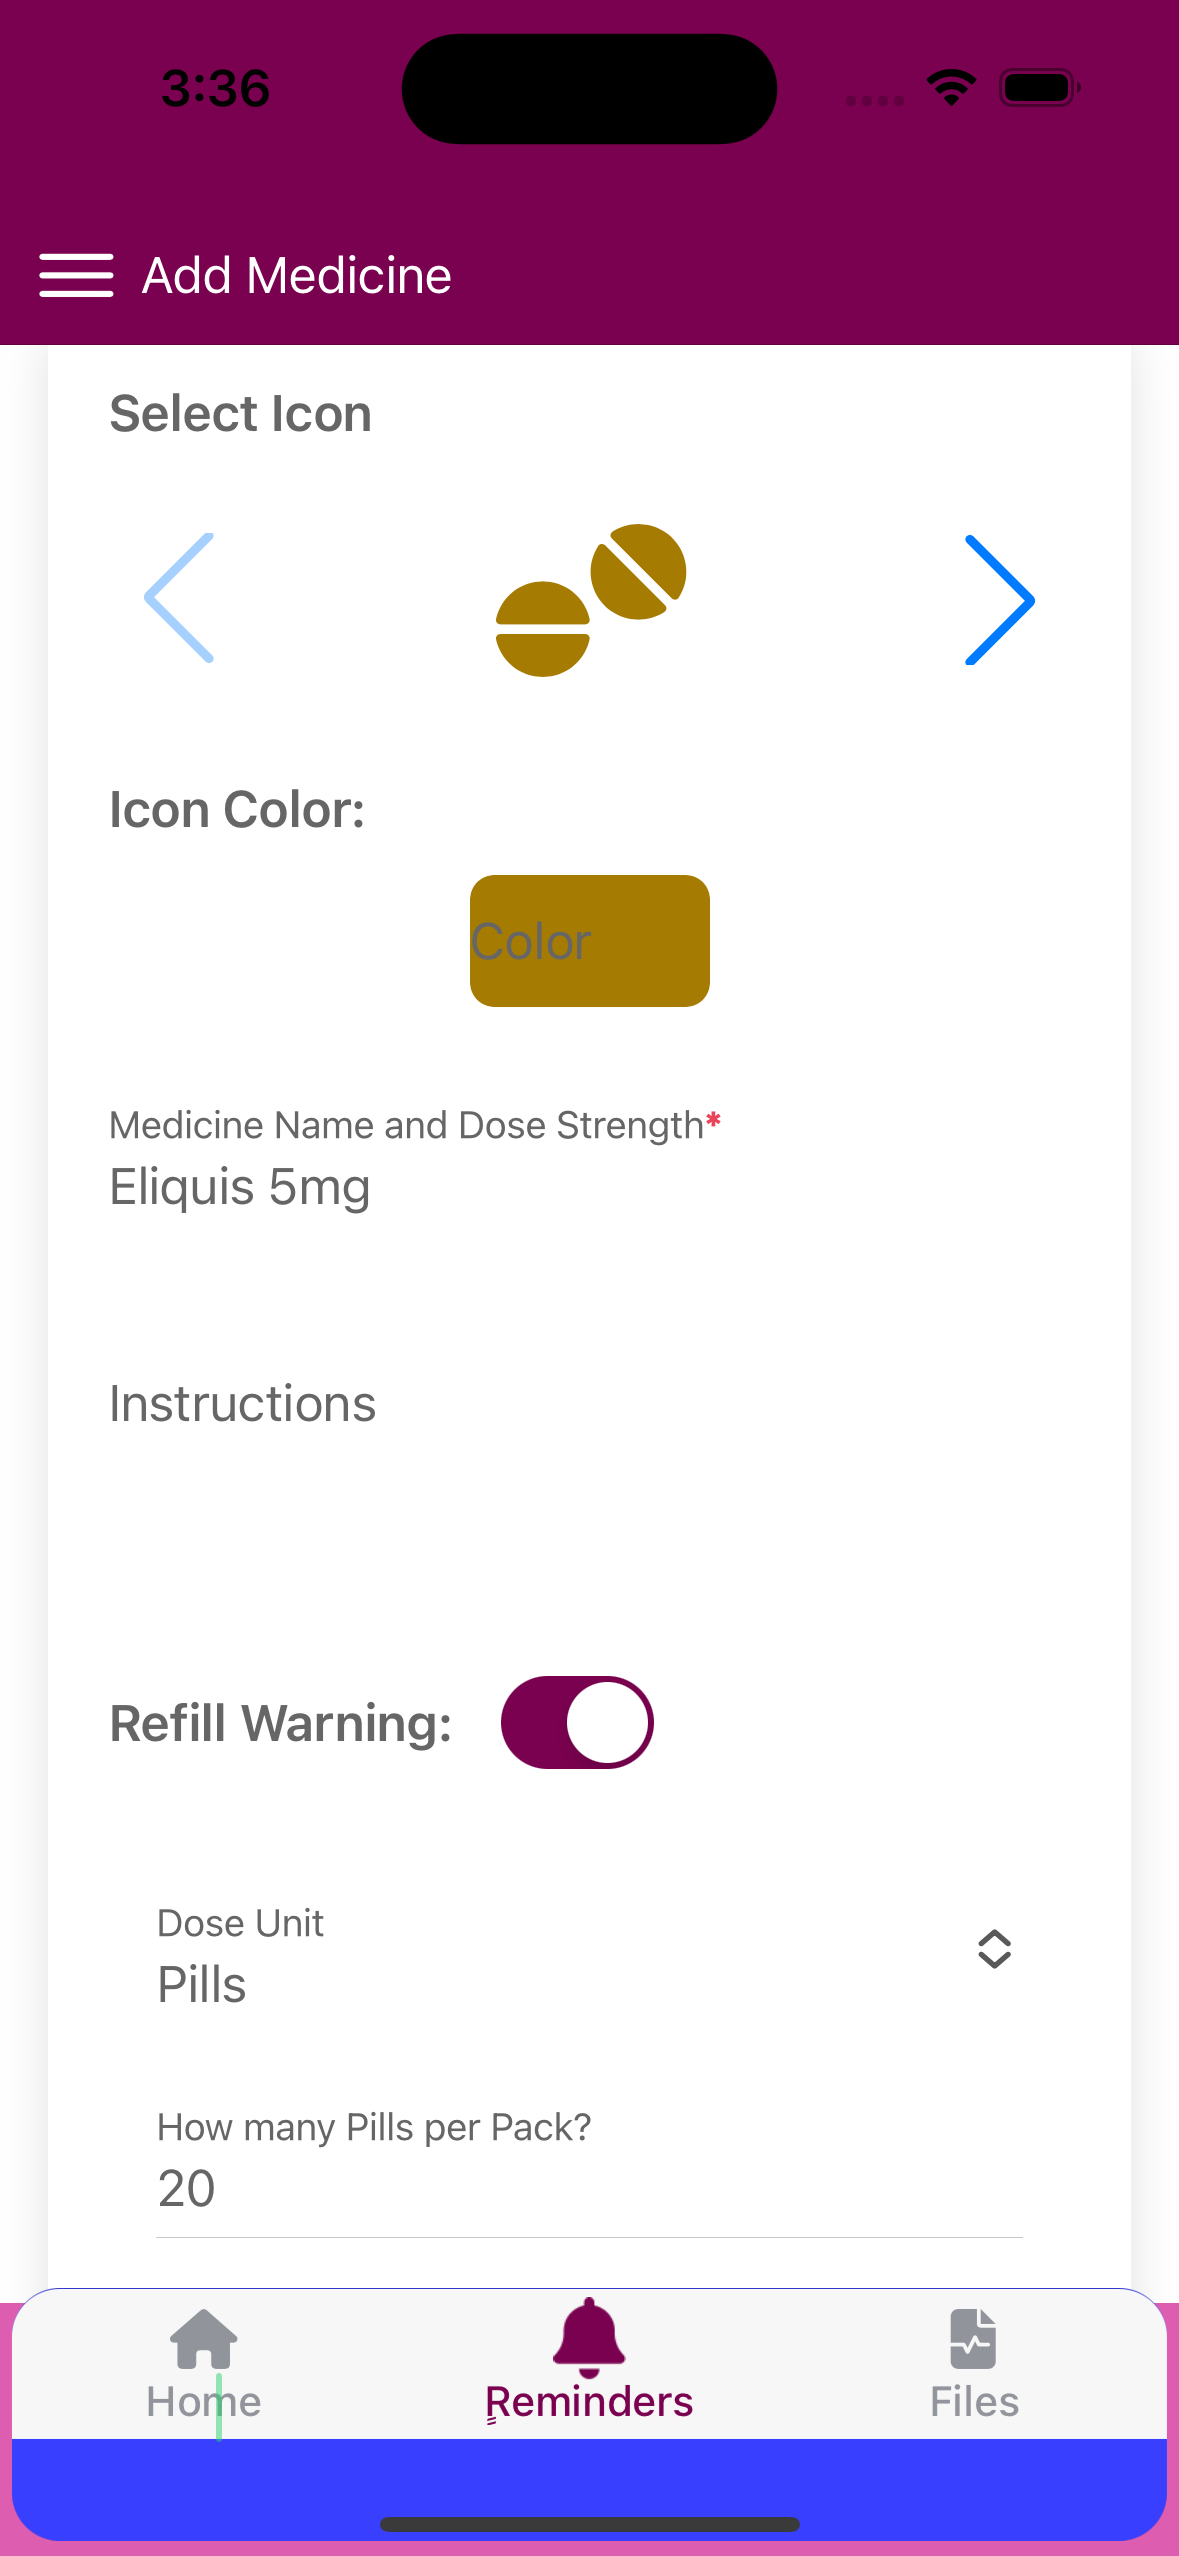Tap the Wi-Fi status icon
1179x2556 pixels.
(951, 88)
